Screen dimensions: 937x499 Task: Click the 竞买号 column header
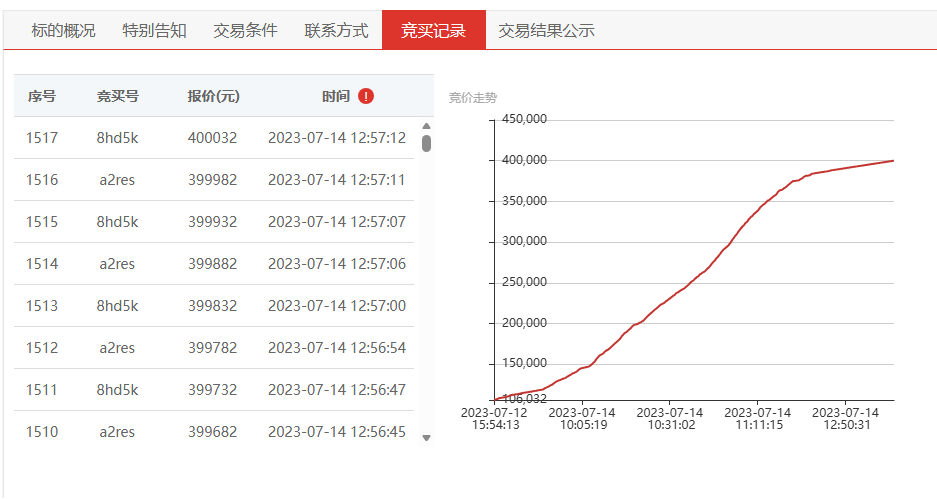(118, 96)
